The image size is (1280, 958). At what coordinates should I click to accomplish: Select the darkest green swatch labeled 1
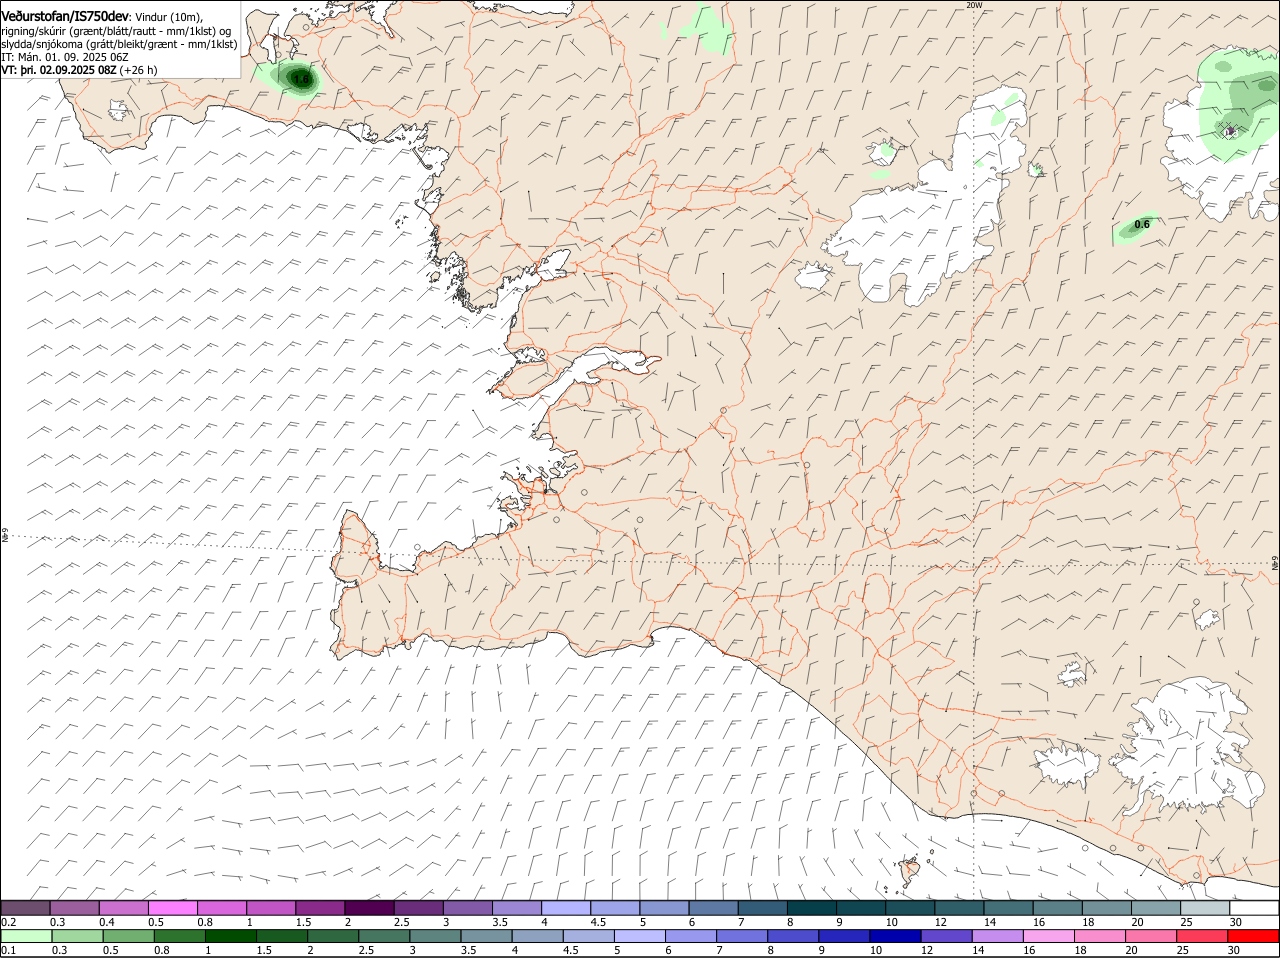(x=231, y=936)
